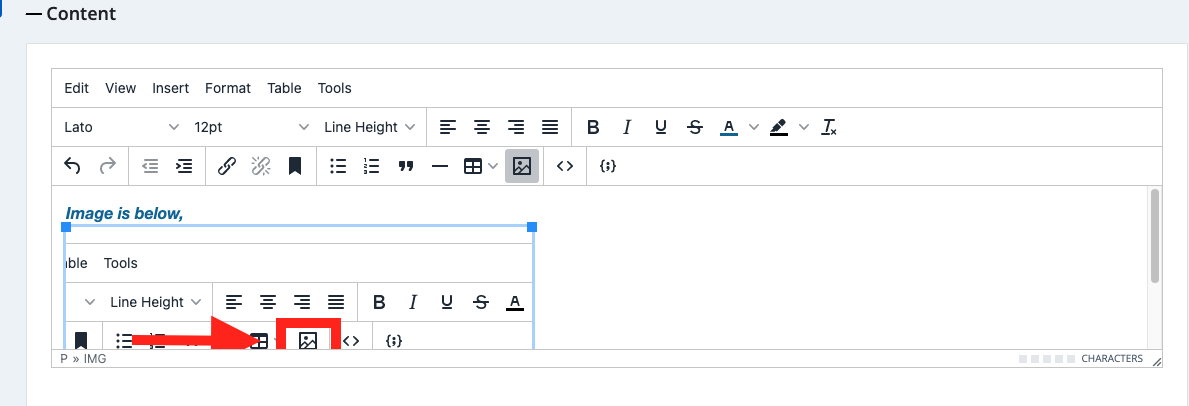Open the Insert menu

pyautogui.click(x=170, y=88)
